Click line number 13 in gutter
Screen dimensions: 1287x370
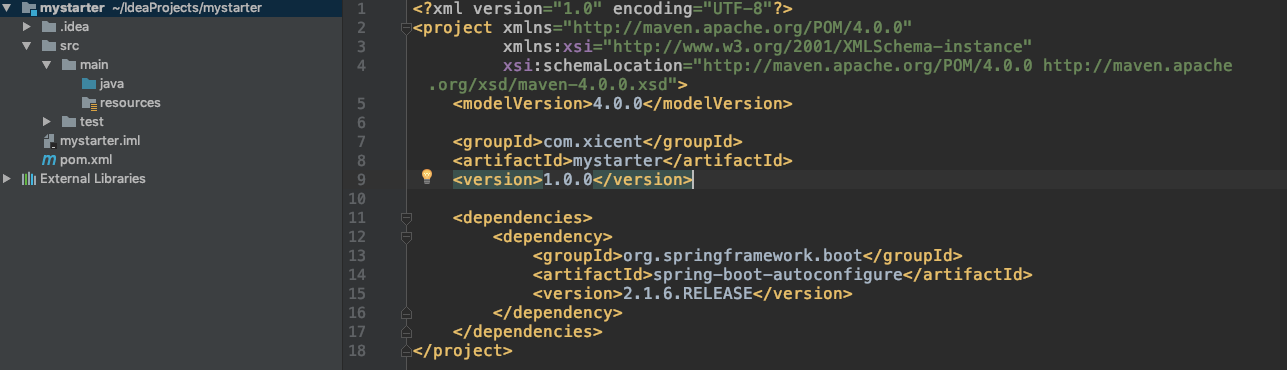coord(357,255)
